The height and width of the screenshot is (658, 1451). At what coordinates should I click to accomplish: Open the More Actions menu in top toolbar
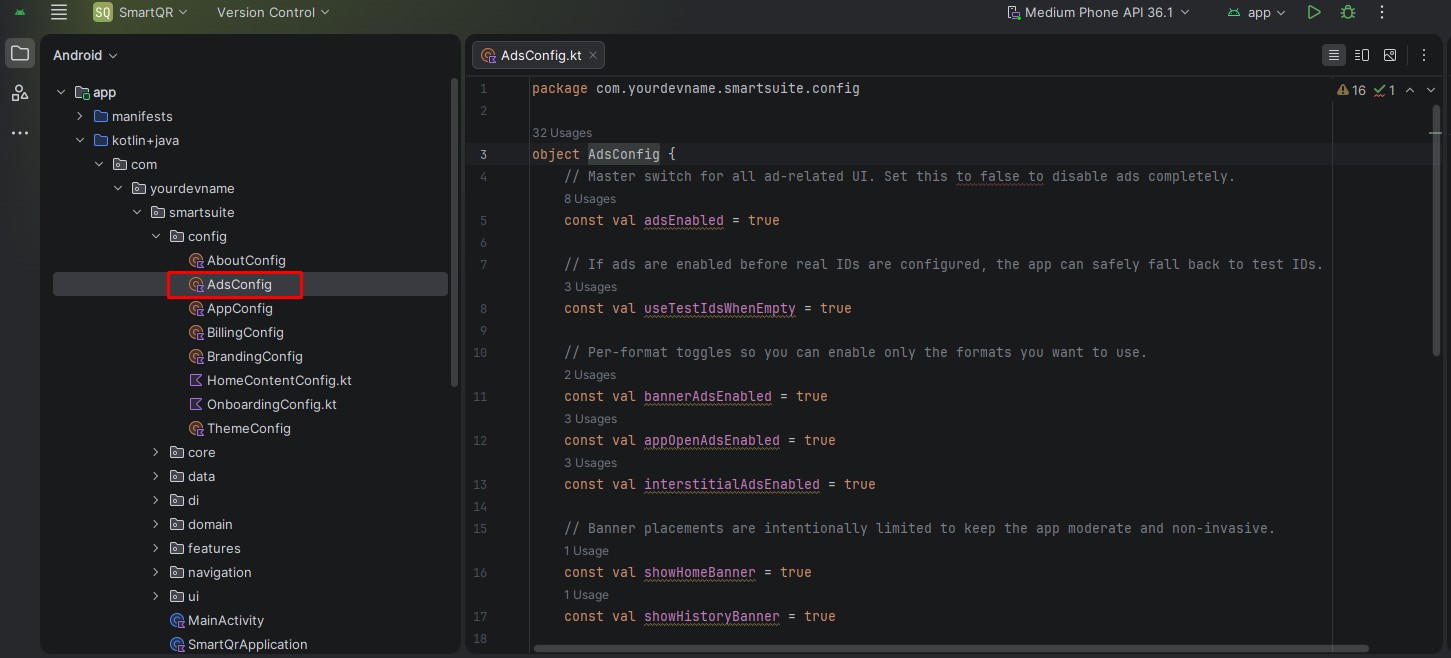coord(1382,12)
